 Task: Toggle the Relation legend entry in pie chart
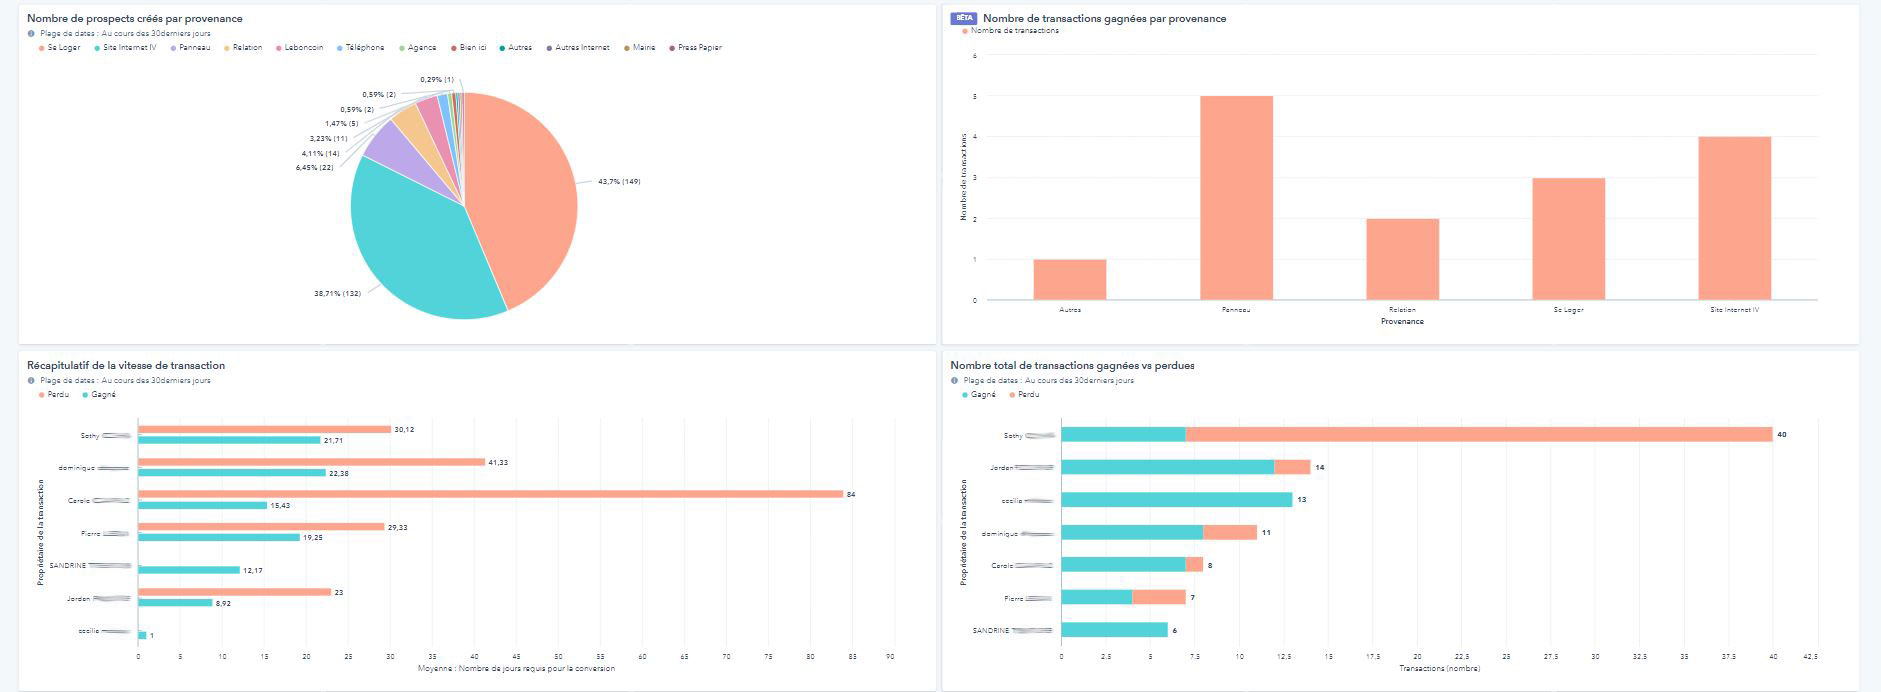click(x=243, y=47)
